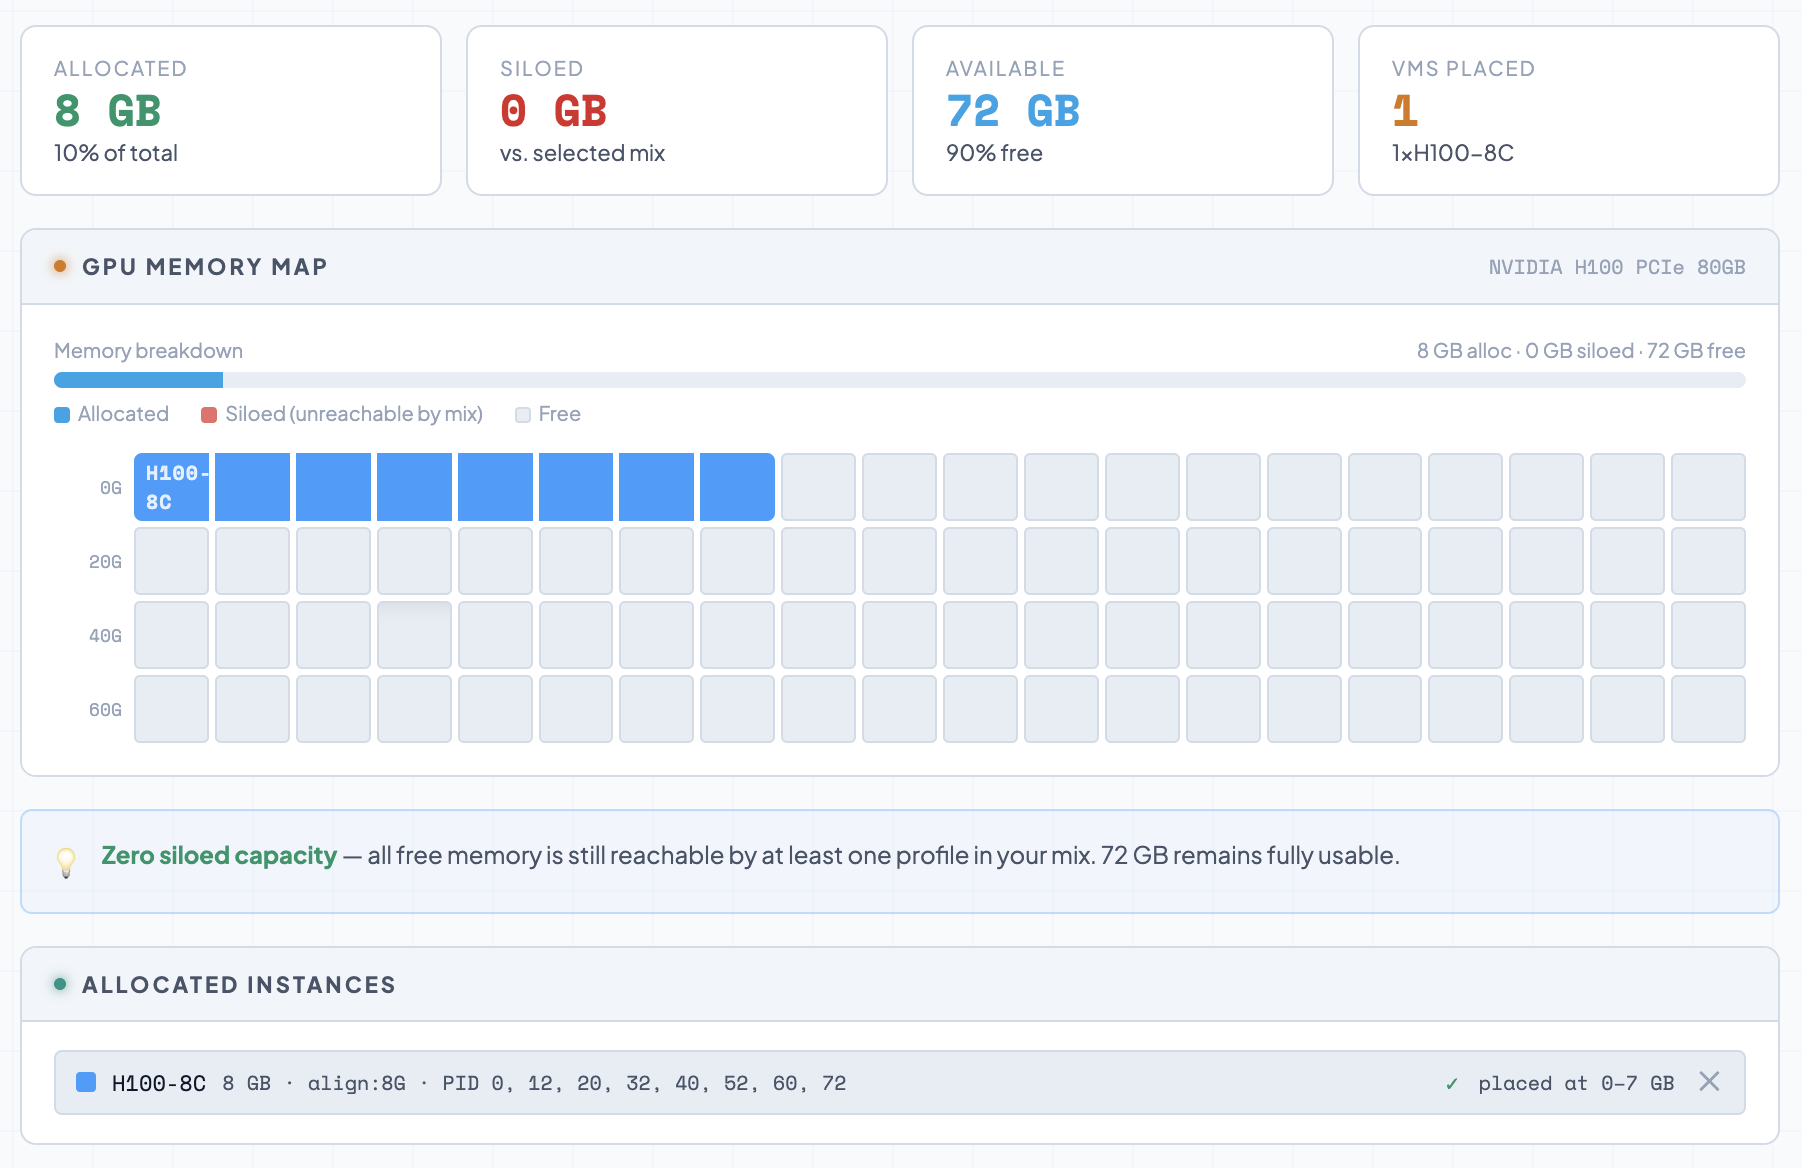
Task: Open the Allocated 8 GB summary card
Action: [231, 110]
